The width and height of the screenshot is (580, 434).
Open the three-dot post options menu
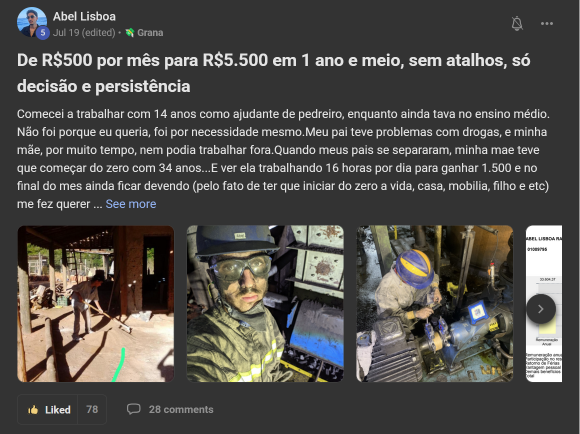coord(546,24)
